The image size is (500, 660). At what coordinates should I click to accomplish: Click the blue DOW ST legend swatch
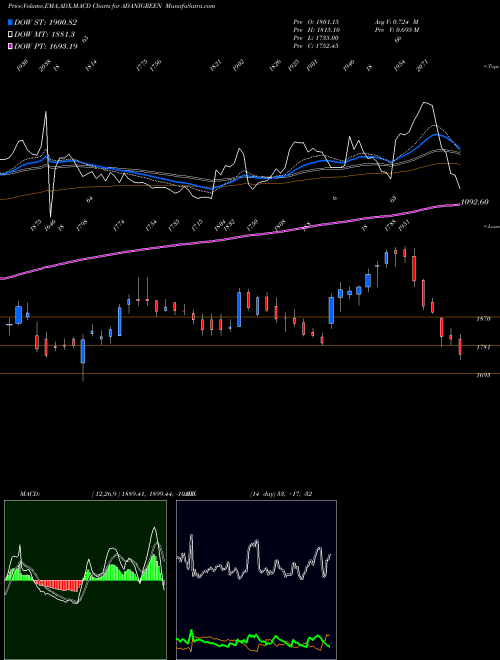(11, 22)
